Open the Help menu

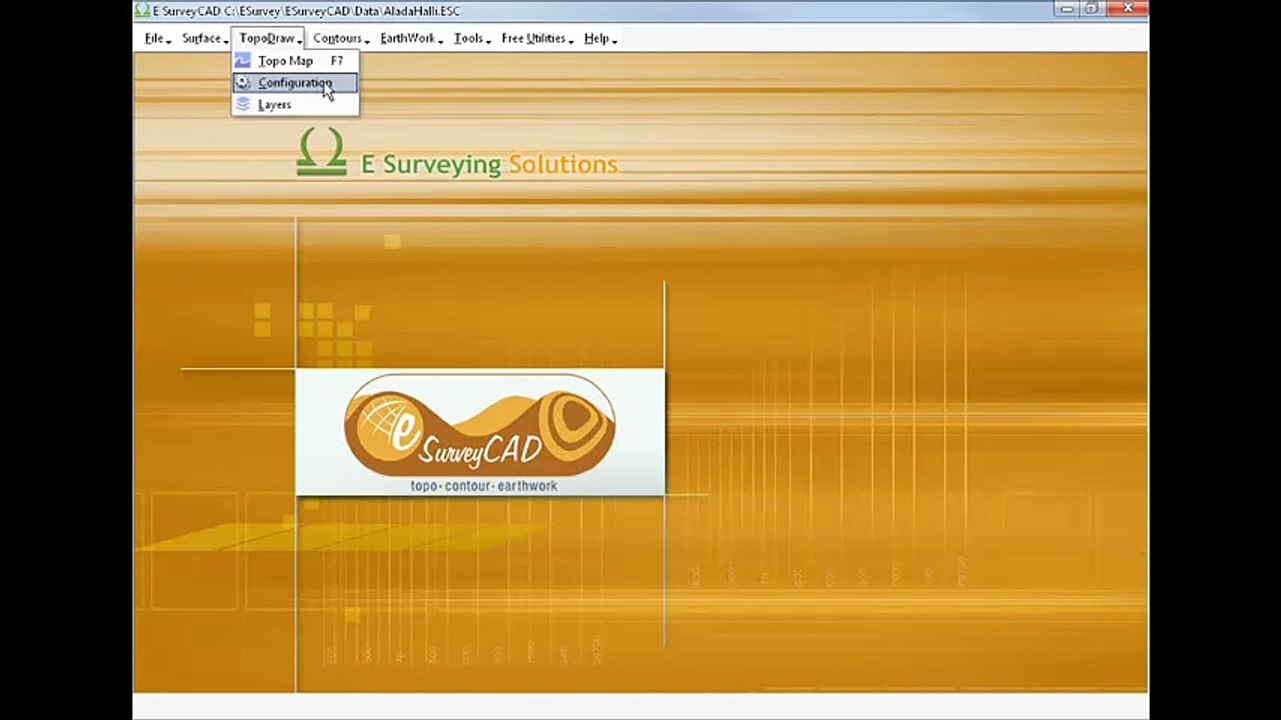tap(599, 38)
